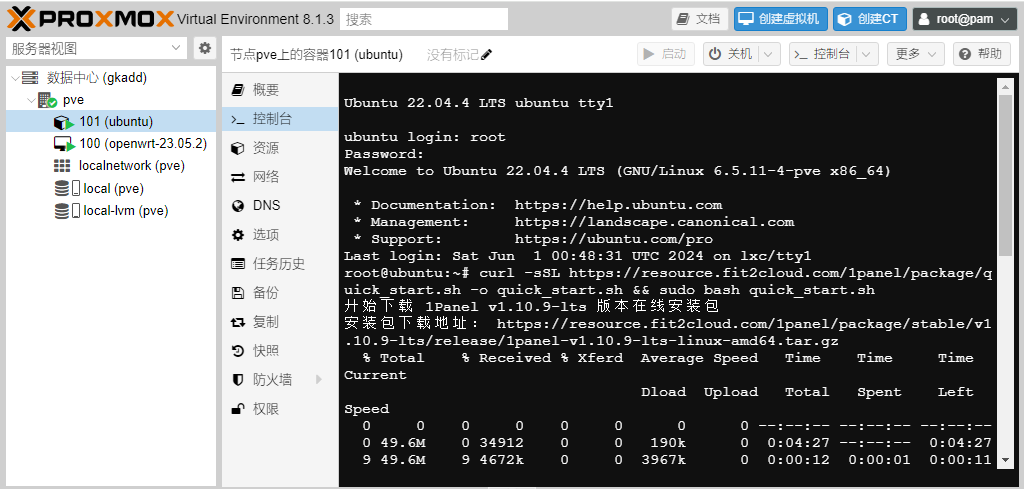The image size is (1024, 489).
Task: Click the disabled 启动 start button
Action: (666, 54)
